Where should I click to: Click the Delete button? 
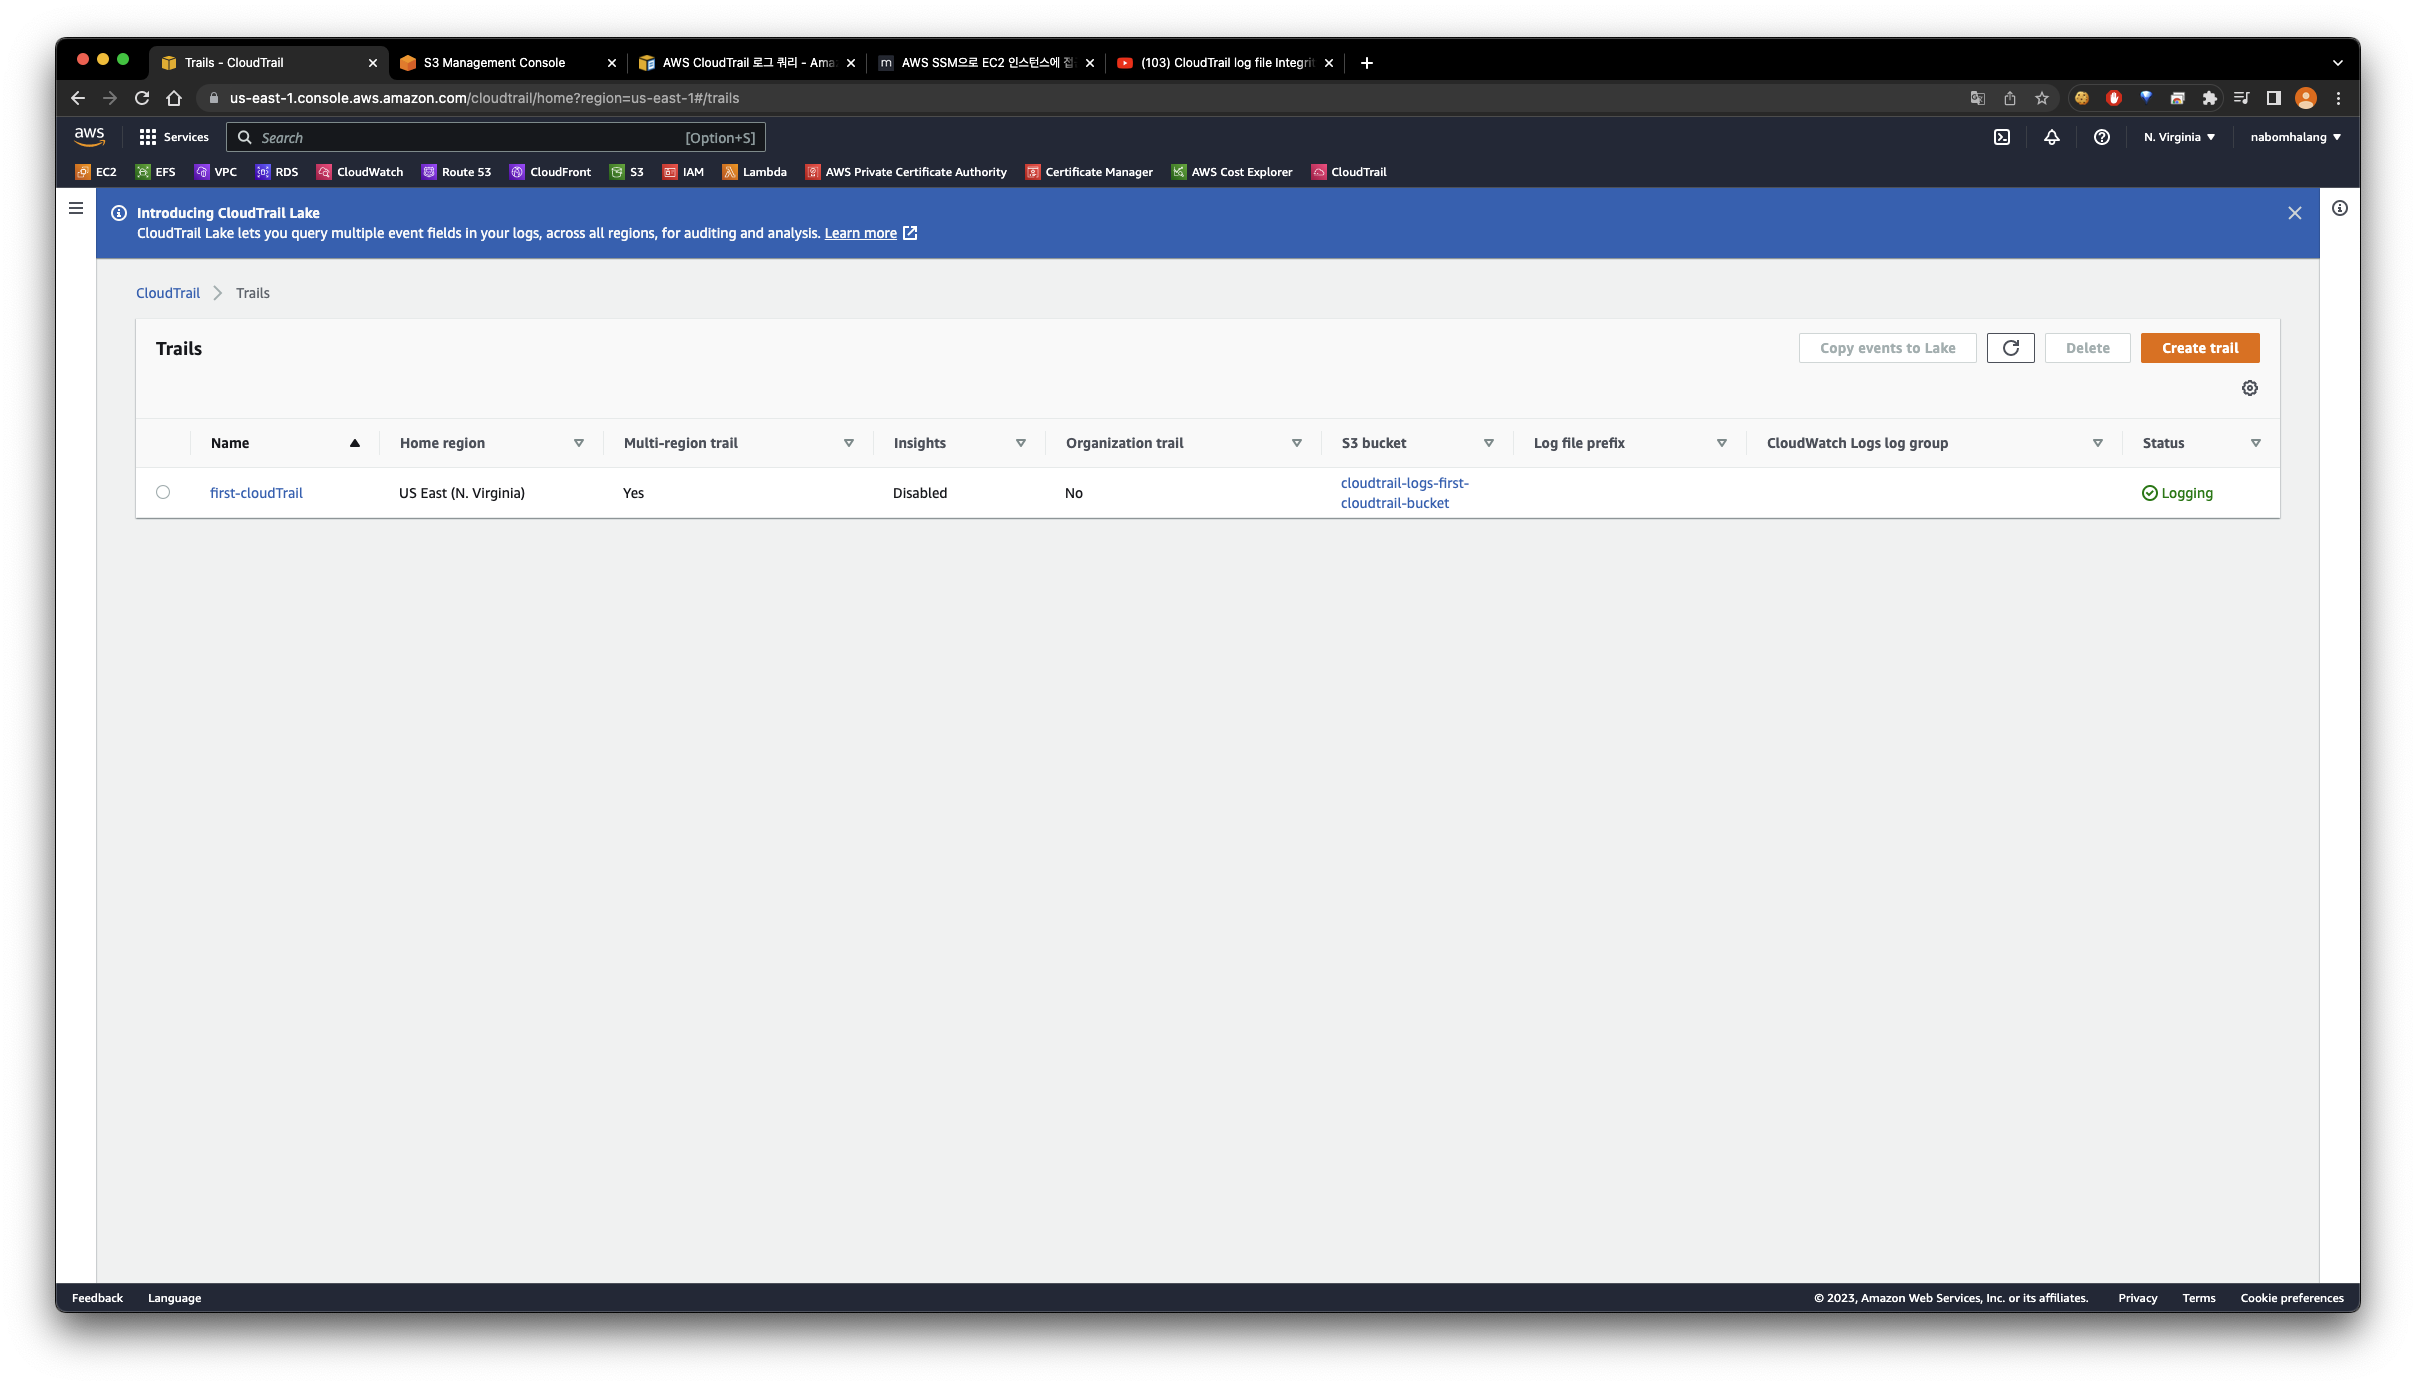coord(2088,348)
